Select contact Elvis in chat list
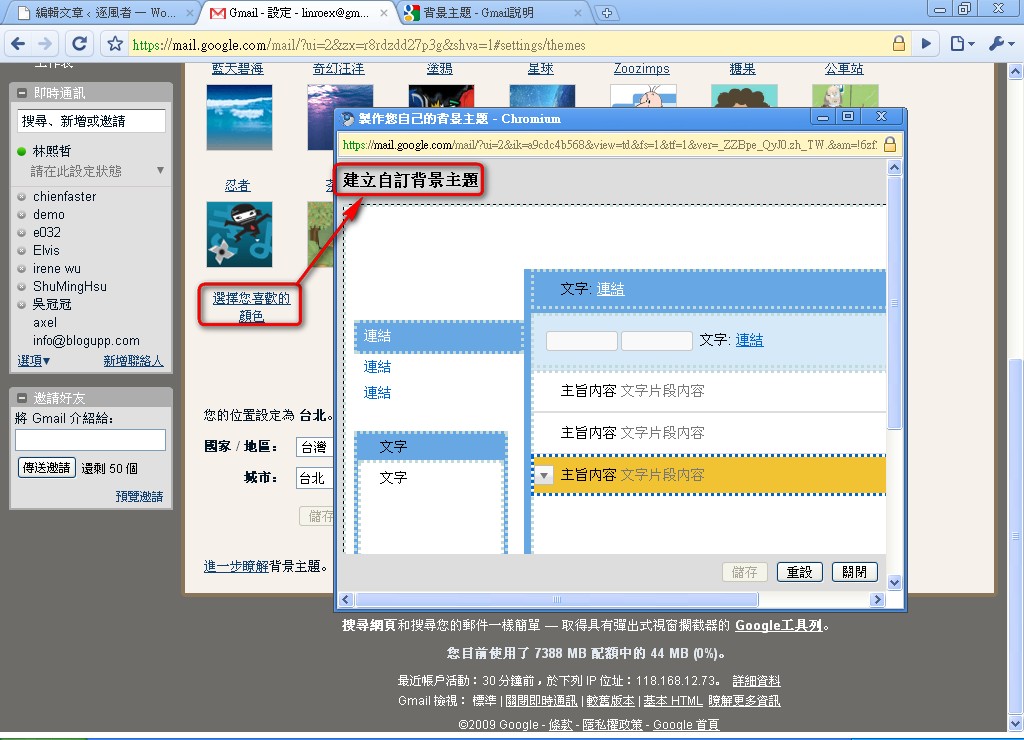The image size is (1024, 740). coord(46,251)
